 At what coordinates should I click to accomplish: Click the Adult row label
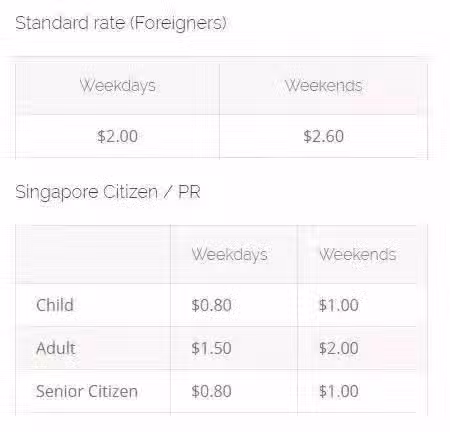(x=56, y=348)
